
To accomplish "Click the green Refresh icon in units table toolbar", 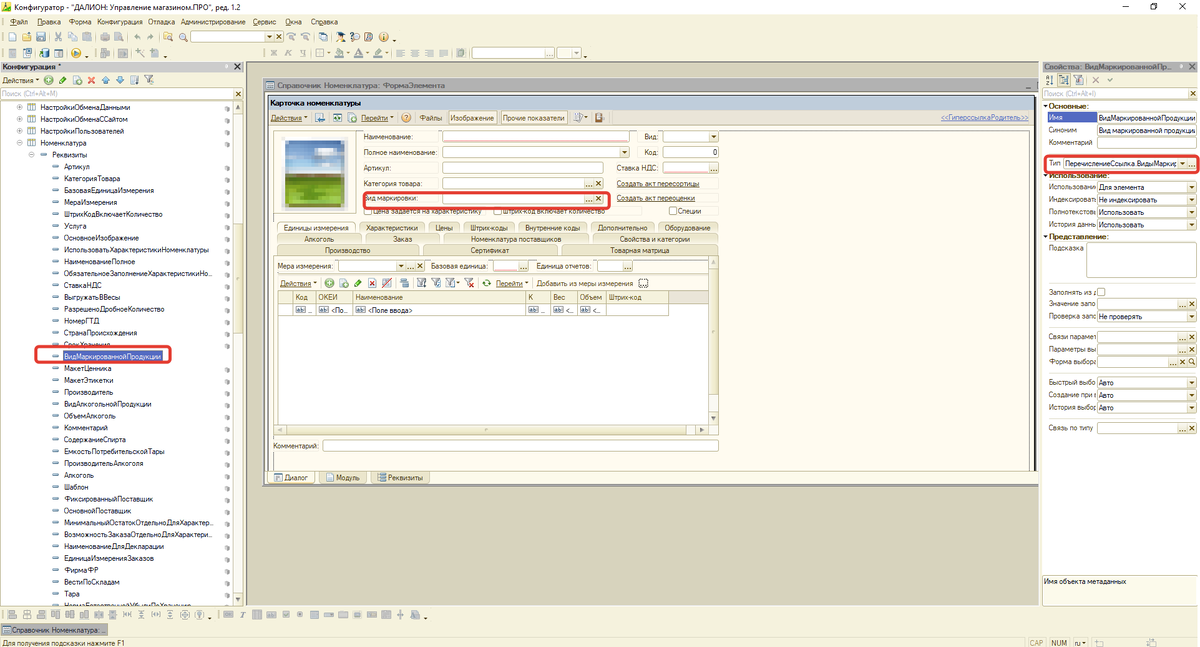I will [487, 283].
